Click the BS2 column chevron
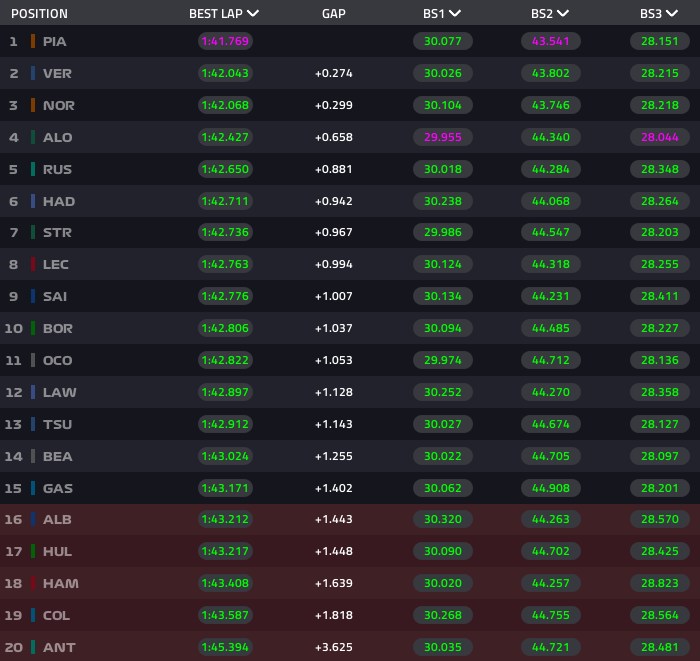Viewport: 700px width, 661px height. click(x=563, y=13)
